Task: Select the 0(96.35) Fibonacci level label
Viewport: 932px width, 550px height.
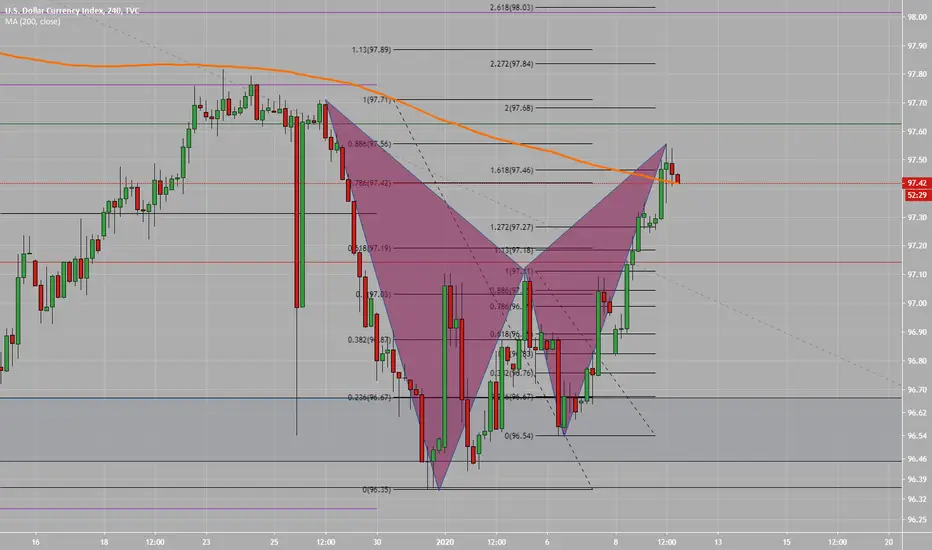Action: pos(377,490)
